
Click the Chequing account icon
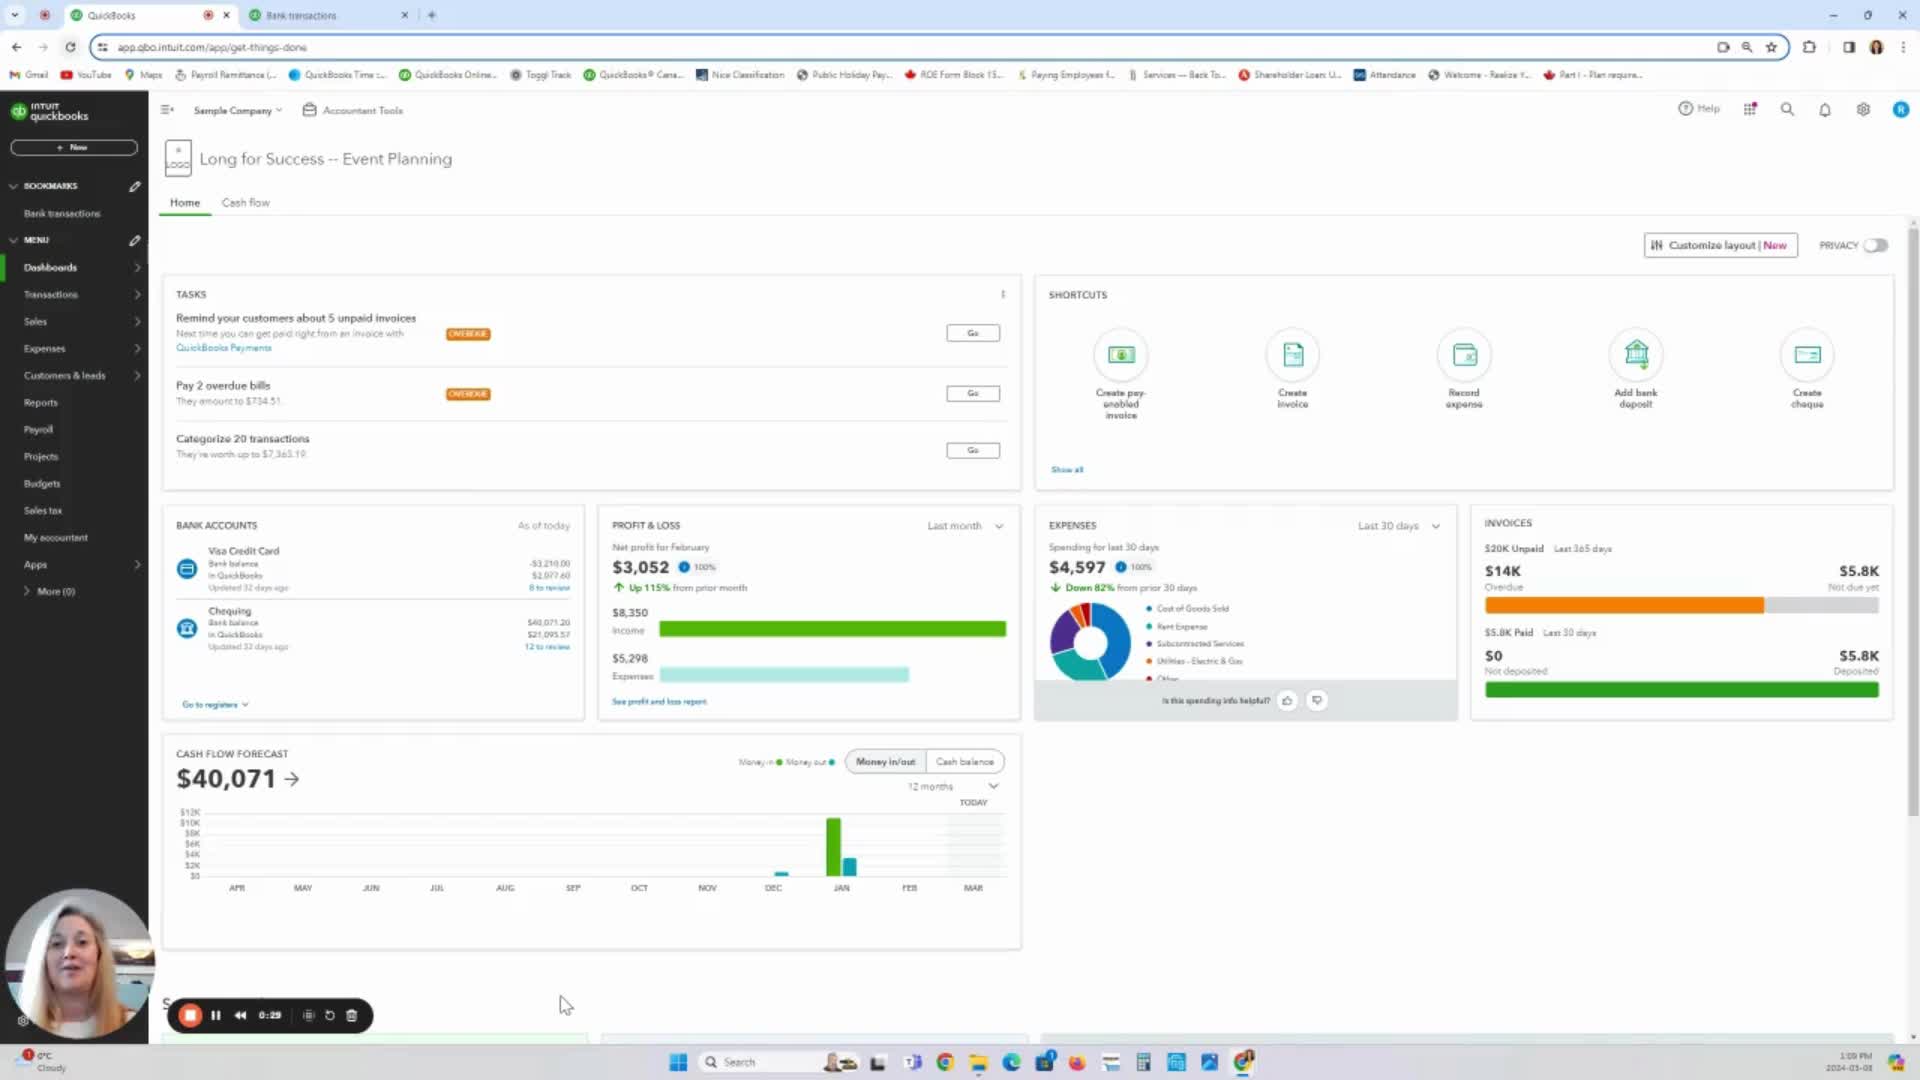pyautogui.click(x=187, y=628)
